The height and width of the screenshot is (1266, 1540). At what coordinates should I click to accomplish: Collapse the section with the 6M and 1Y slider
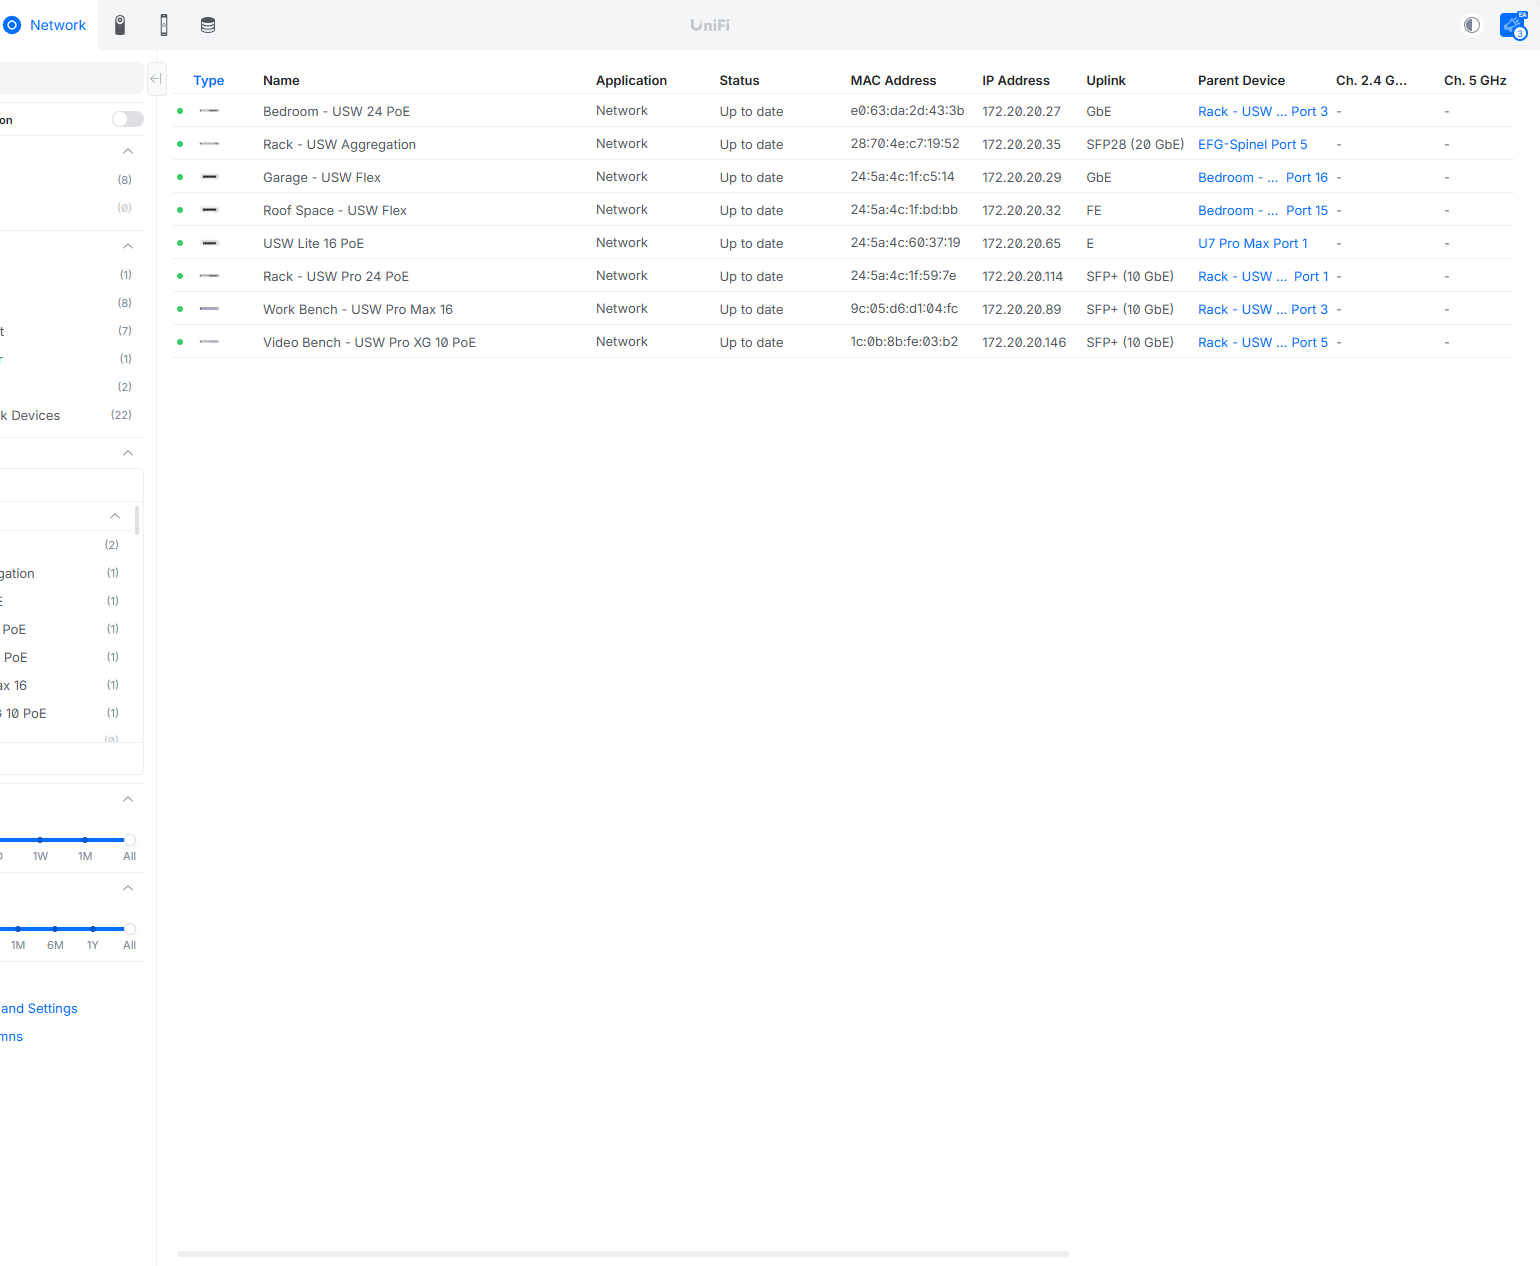click(128, 888)
